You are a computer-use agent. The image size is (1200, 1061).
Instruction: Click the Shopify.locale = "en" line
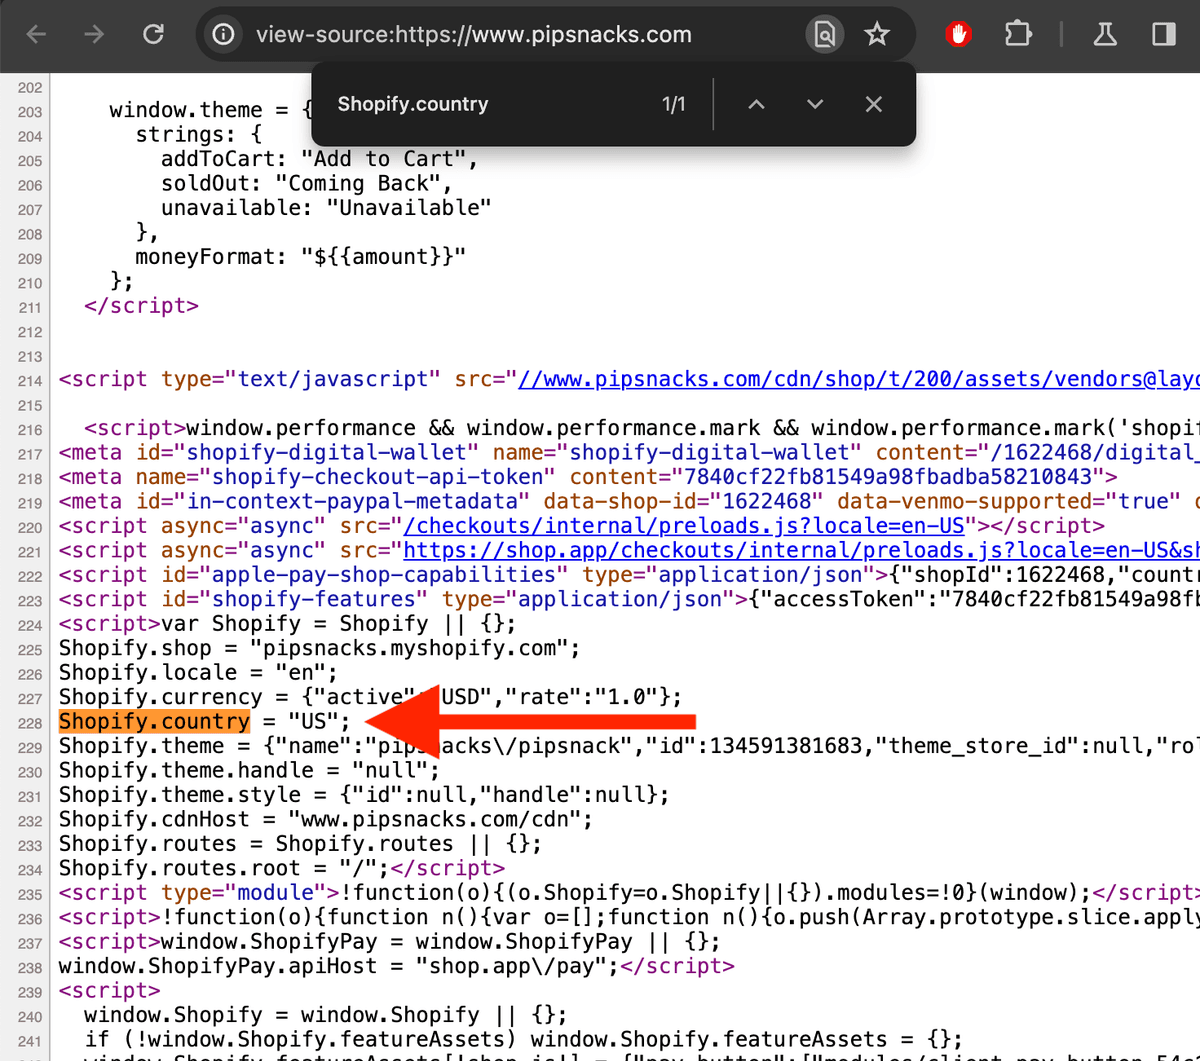[x=198, y=672]
